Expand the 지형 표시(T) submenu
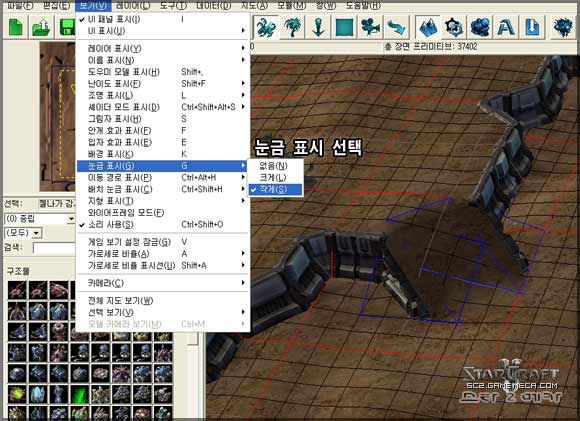Image resolution: width=580 pixels, height=421 pixels. tap(163, 201)
